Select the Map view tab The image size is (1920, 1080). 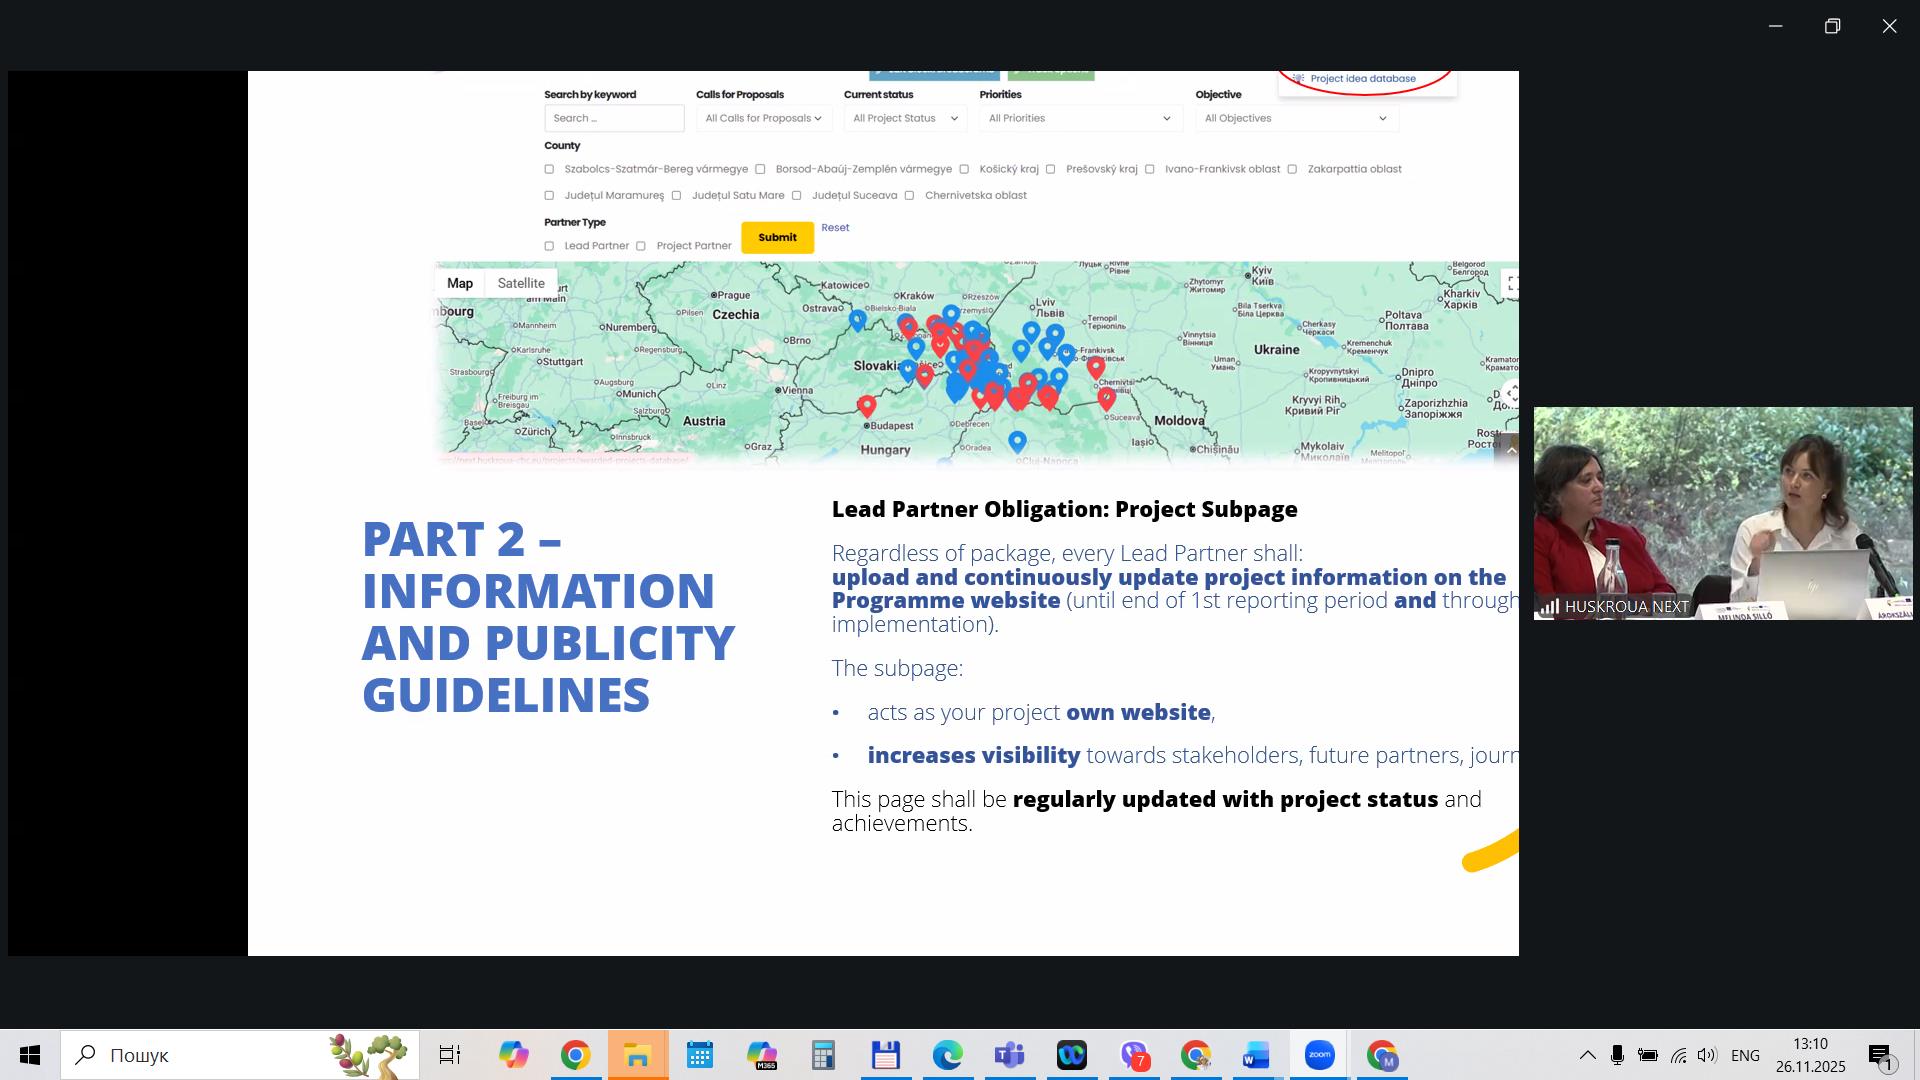point(460,283)
